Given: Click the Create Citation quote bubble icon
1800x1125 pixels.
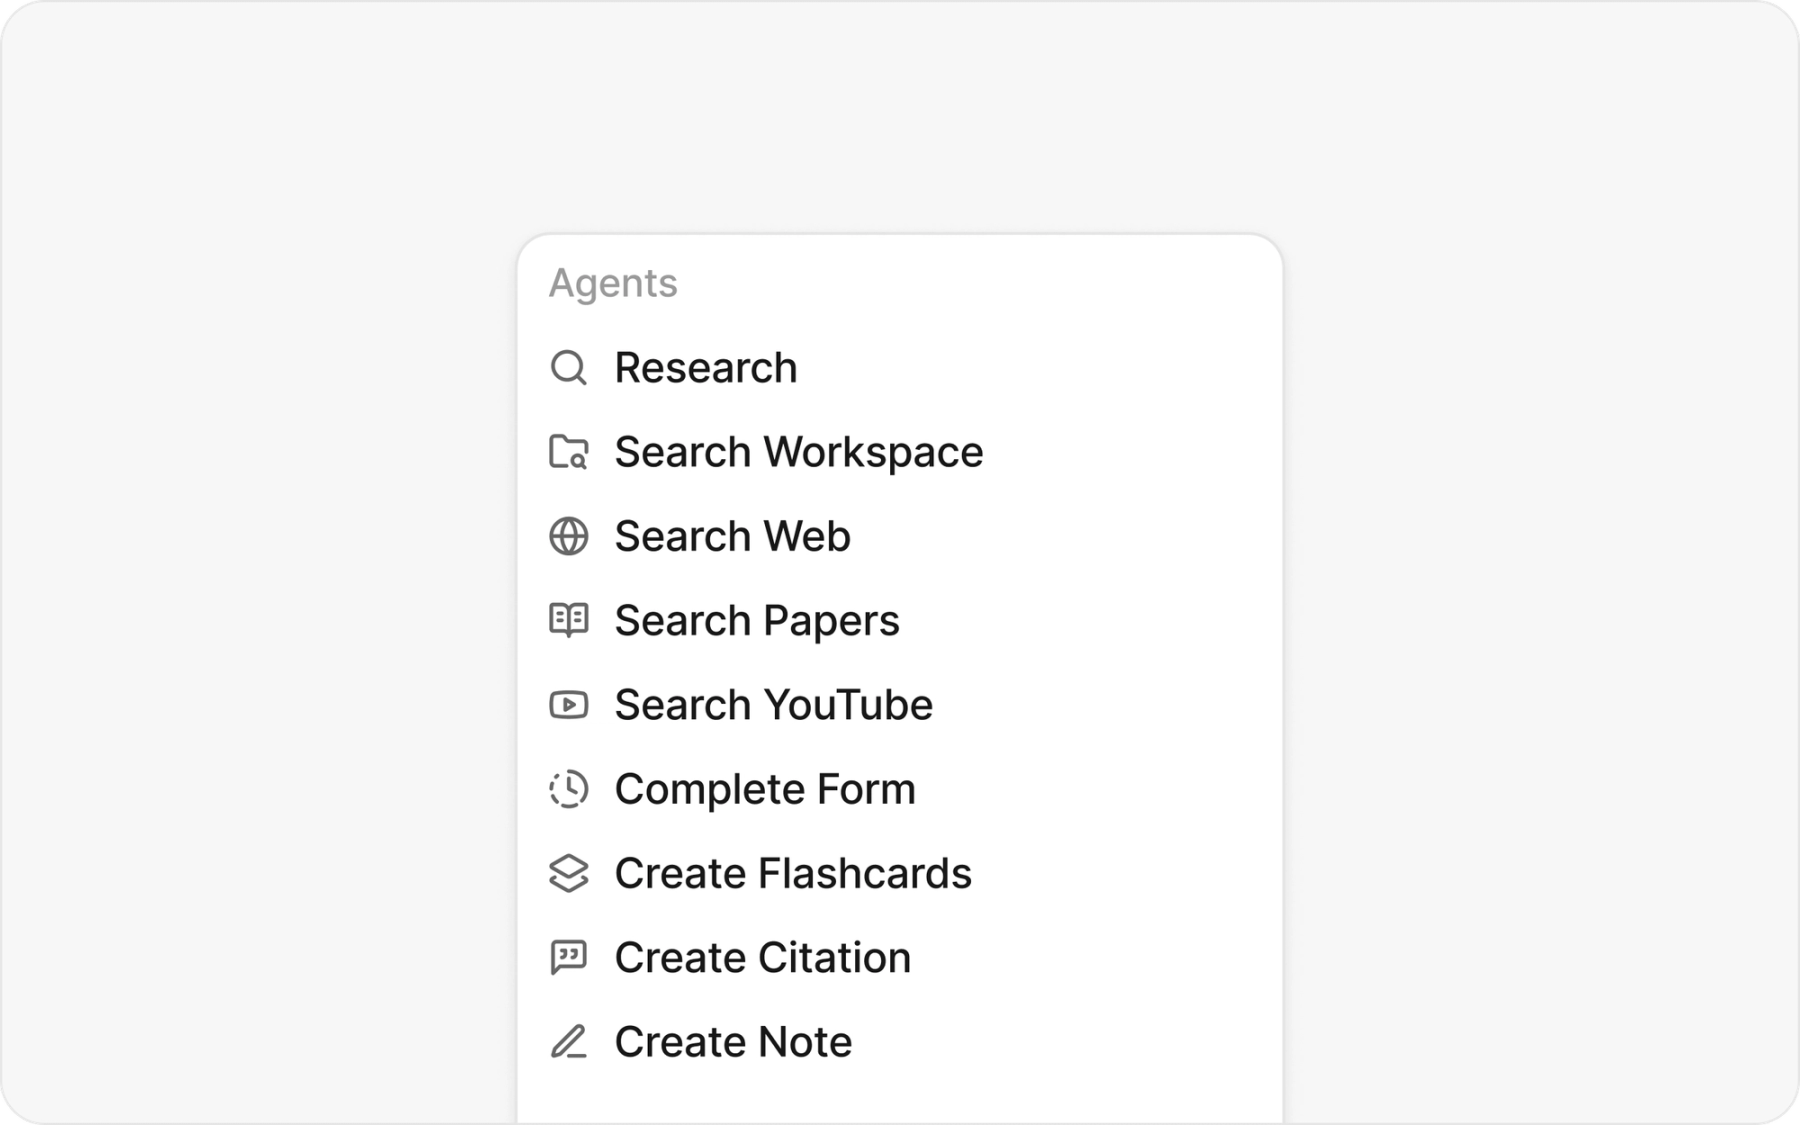Looking at the screenshot, I should [568, 958].
